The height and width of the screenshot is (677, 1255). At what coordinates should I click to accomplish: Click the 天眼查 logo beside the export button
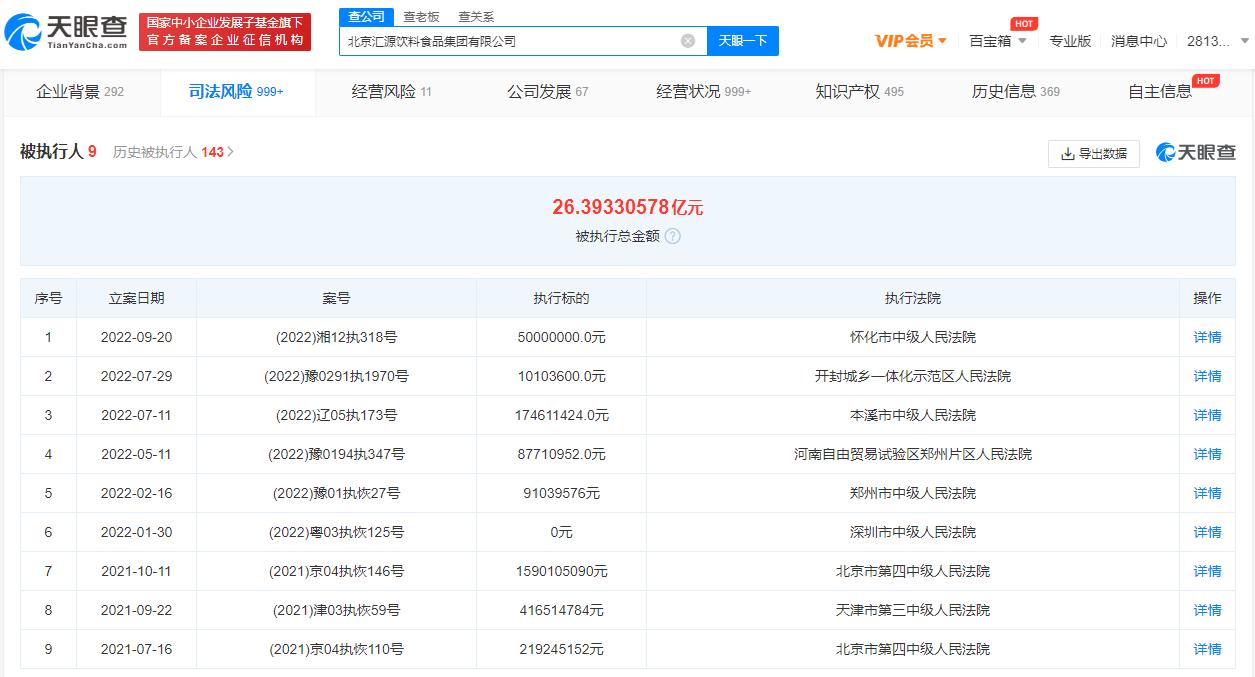point(1196,152)
